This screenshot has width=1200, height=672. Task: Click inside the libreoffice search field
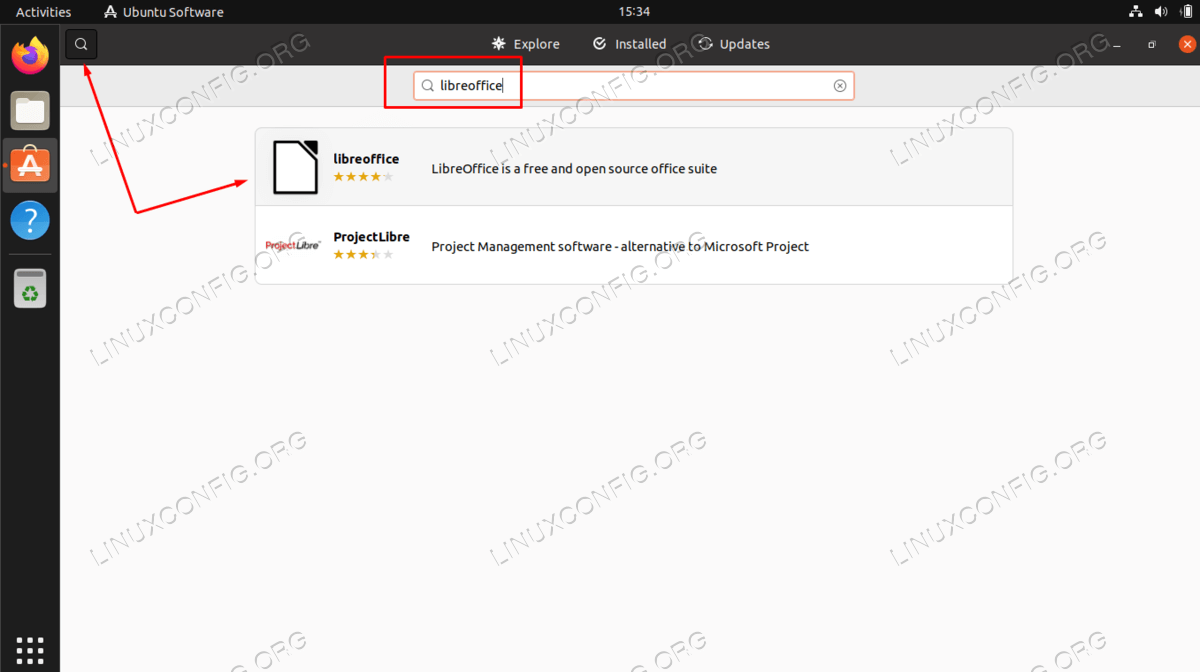[x=634, y=86]
